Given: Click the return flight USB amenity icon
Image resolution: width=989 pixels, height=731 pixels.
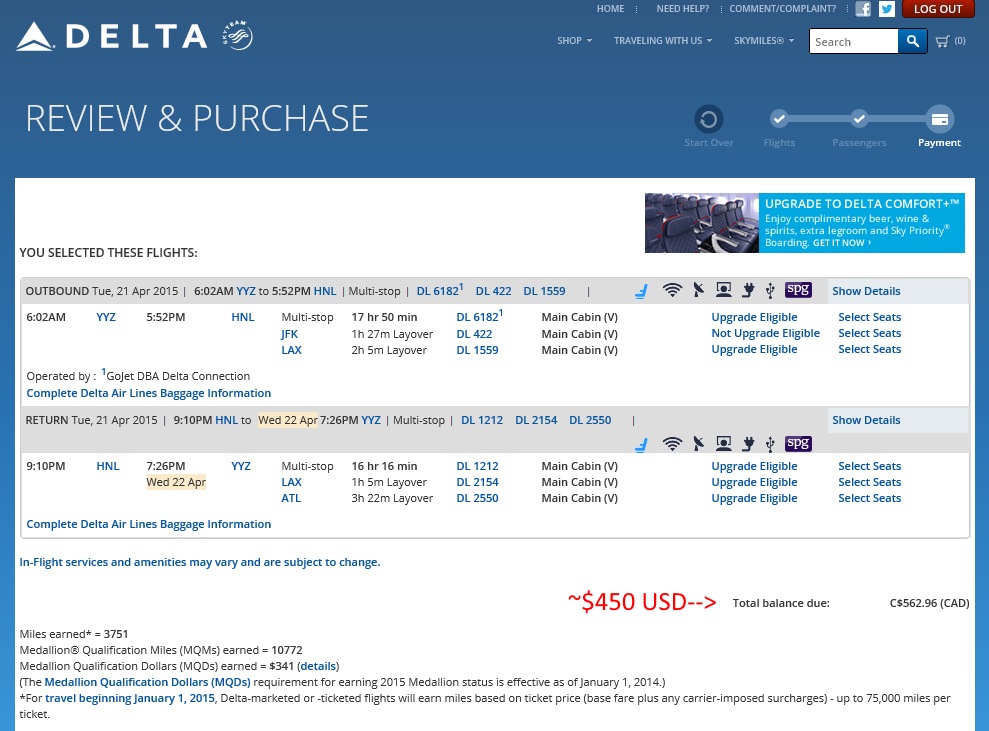Looking at the screenshot, I should coord(769,443).
